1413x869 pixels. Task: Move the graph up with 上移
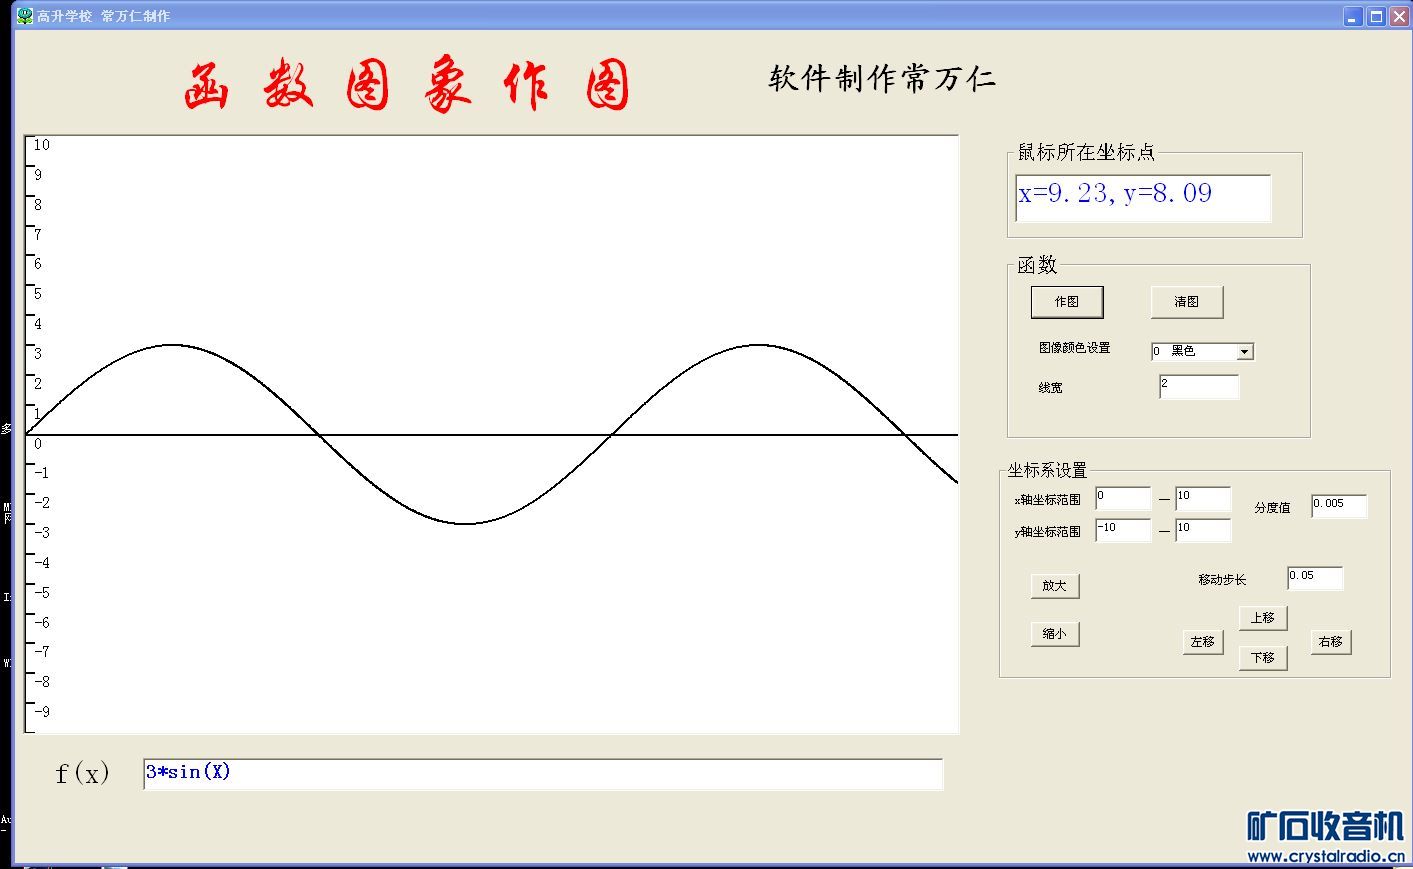(1263, 618)
